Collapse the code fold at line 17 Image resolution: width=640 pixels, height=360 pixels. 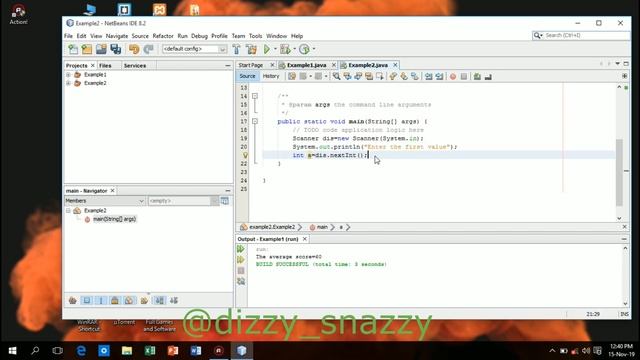(x=255, y=121)
